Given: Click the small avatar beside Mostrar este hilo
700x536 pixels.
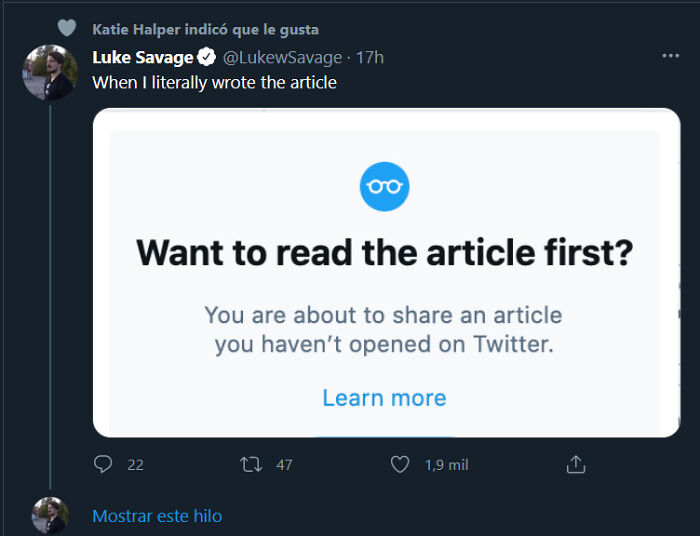Looking at the screenshot, I should (x=49, y=515).
